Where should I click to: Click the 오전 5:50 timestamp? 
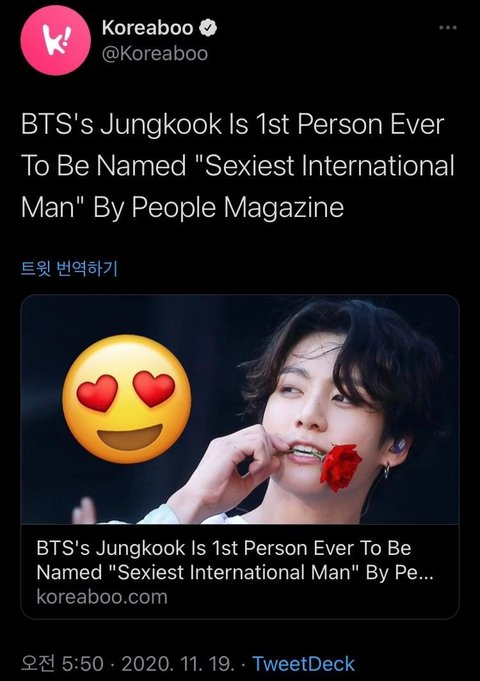62,664
